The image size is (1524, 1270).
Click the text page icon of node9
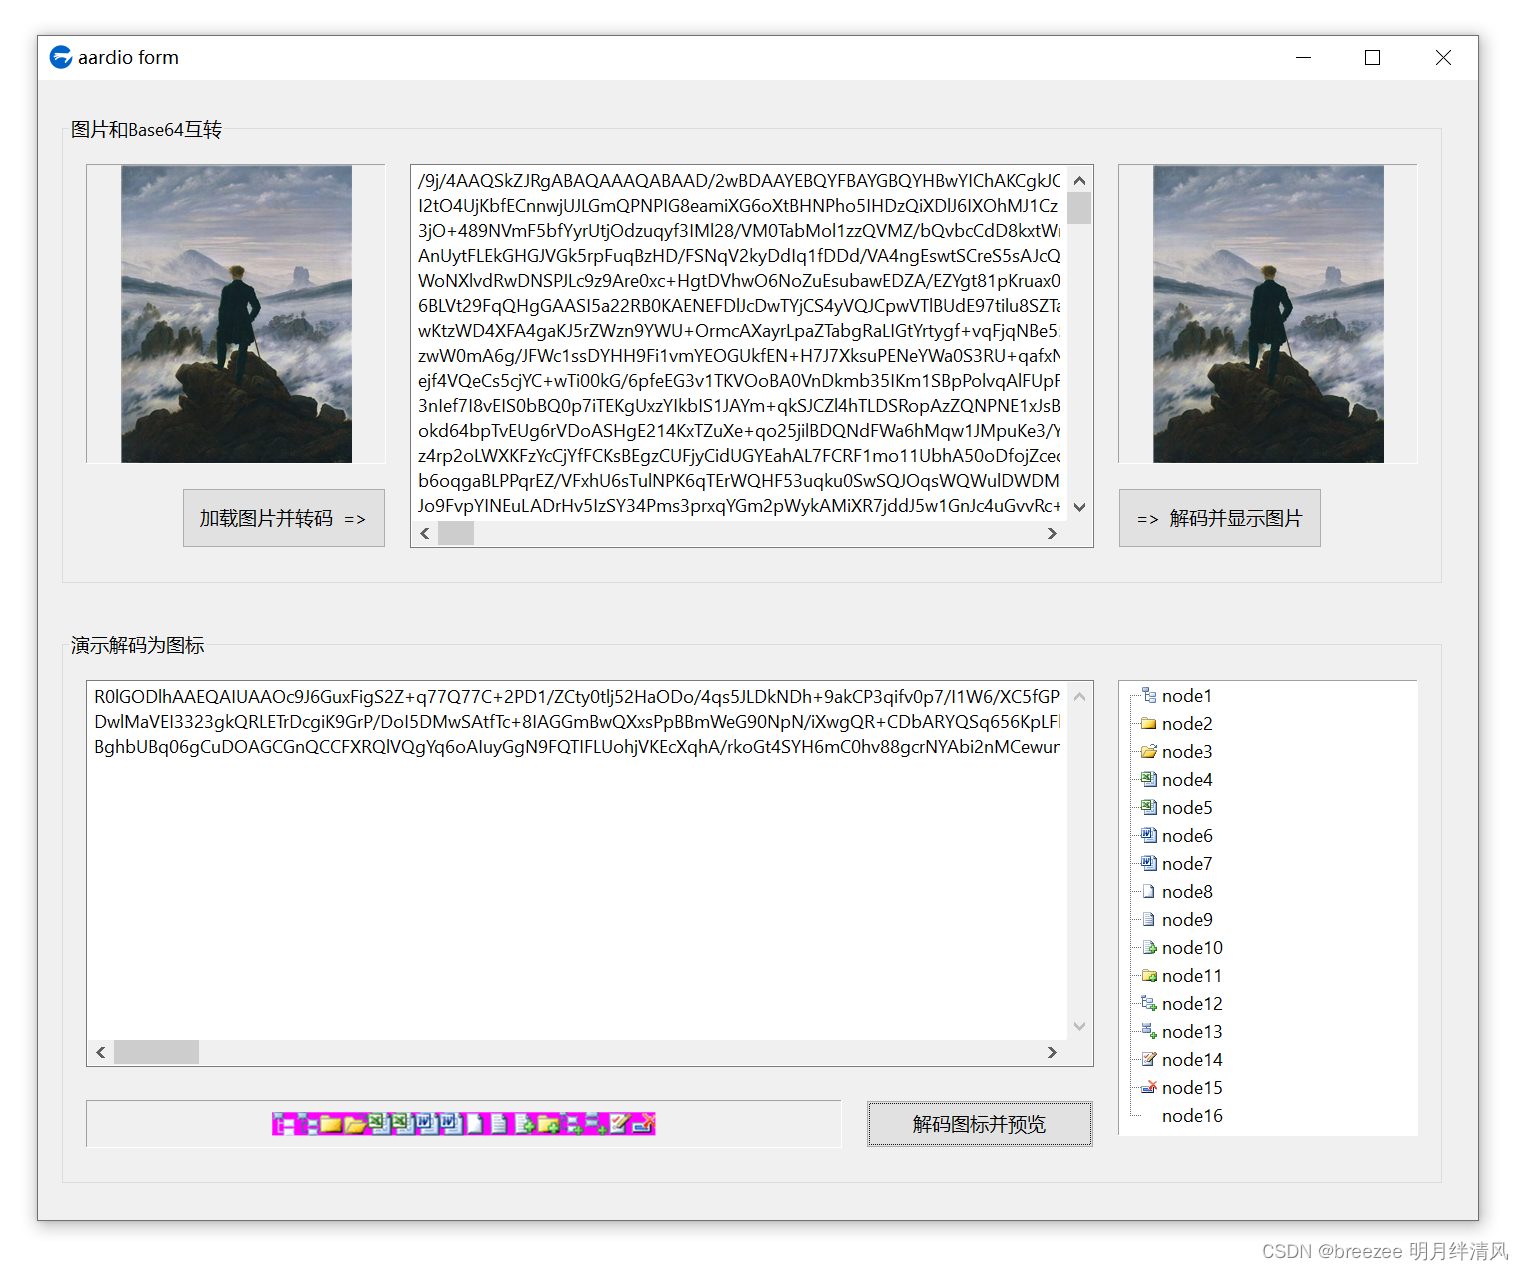coord(1149,919)
